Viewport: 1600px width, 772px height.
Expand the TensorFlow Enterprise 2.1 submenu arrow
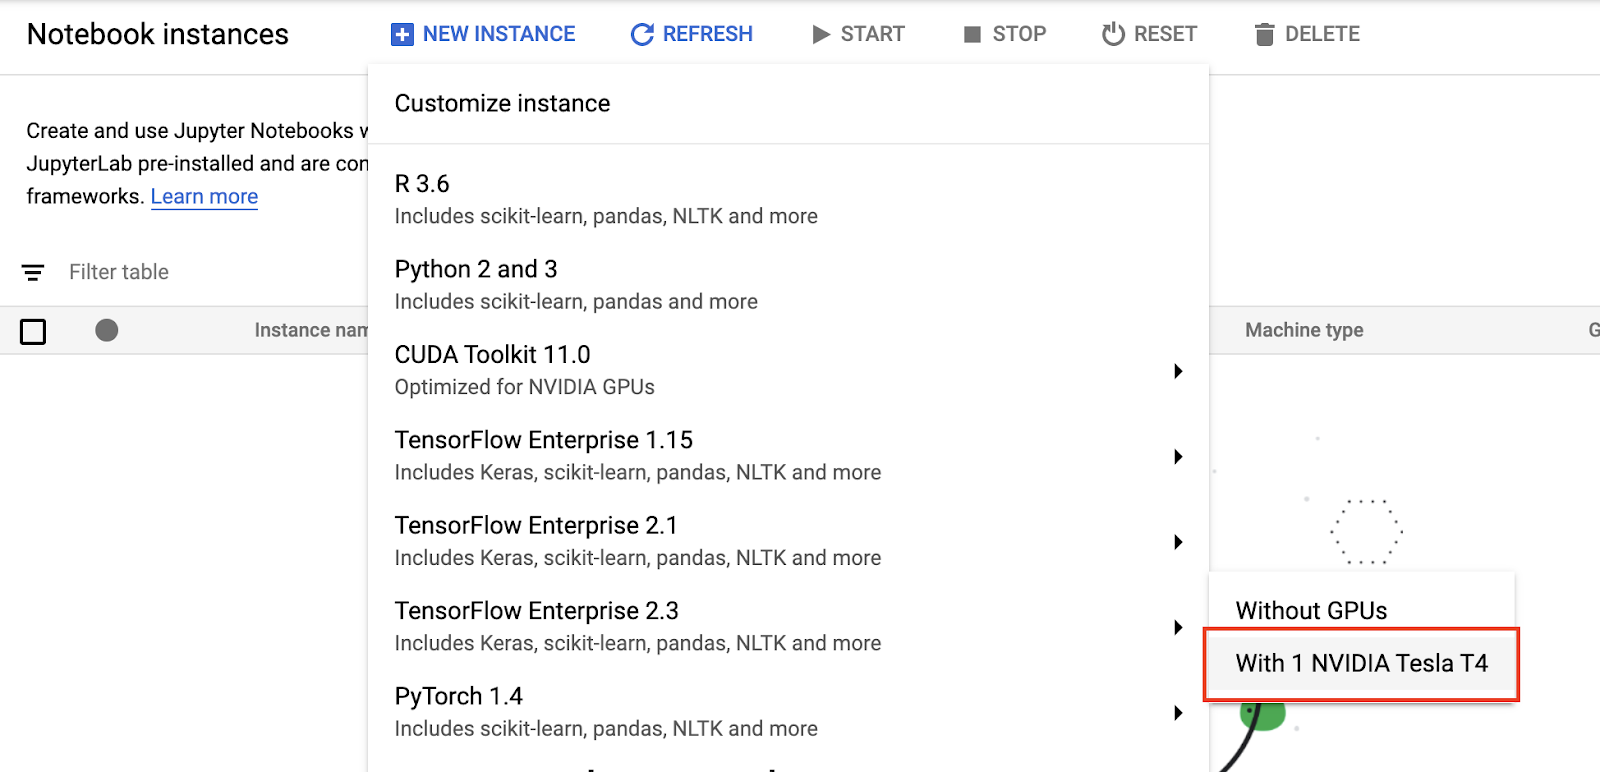[x=1178, y=542]
